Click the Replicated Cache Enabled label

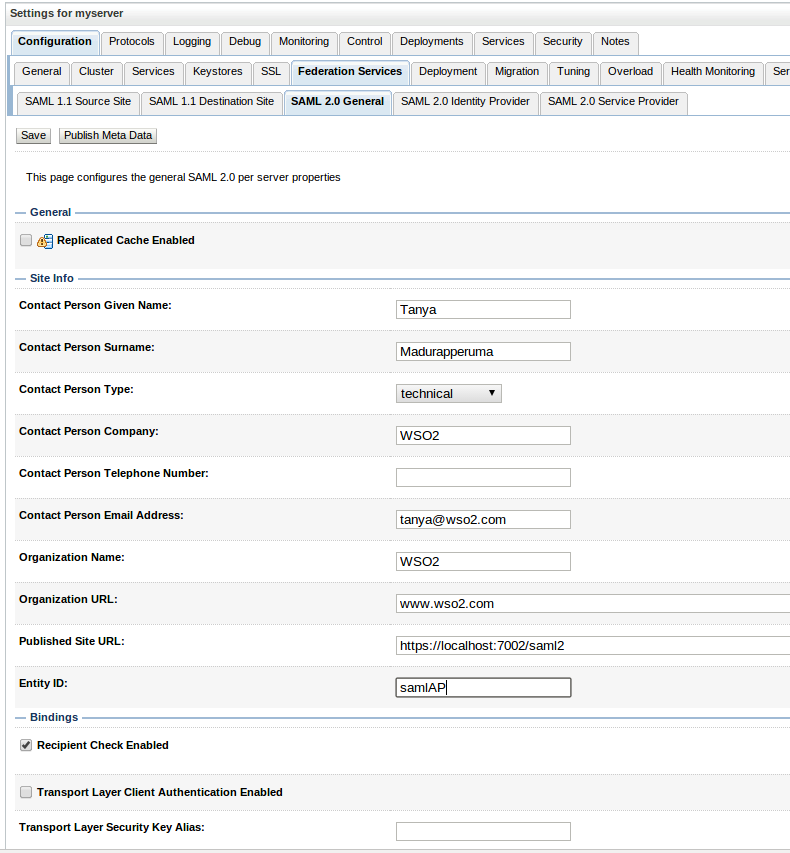point(126,240)
